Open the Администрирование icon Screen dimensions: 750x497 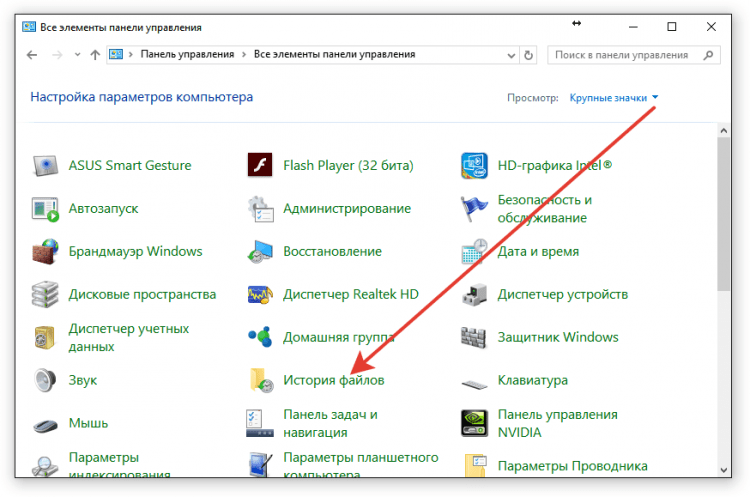tap(260, 209)
